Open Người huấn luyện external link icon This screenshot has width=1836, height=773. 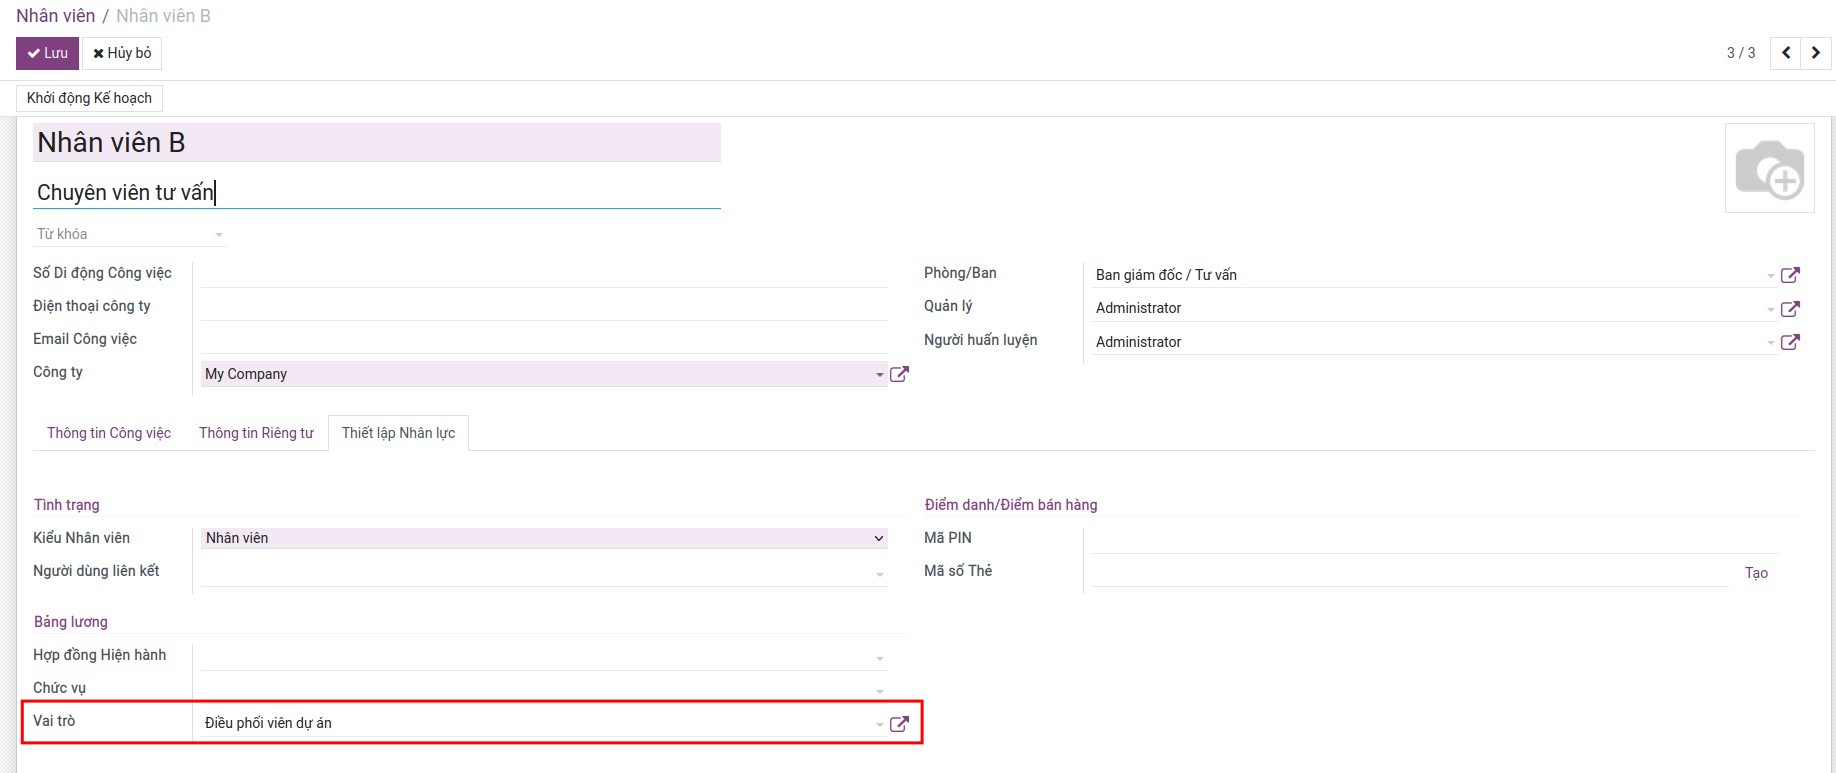(x=1790, y=342)
